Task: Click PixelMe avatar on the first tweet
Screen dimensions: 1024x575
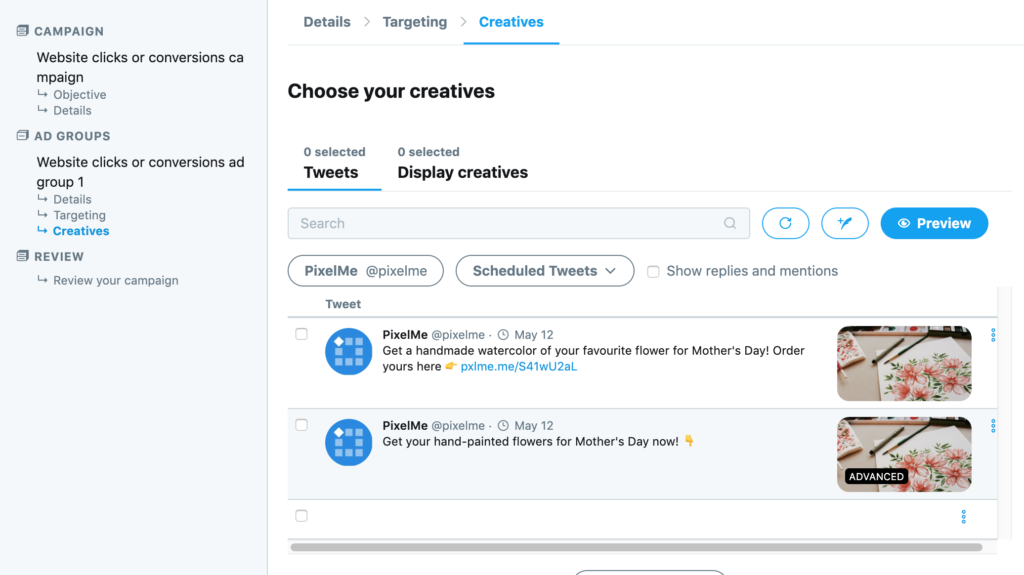Action: 348,351
